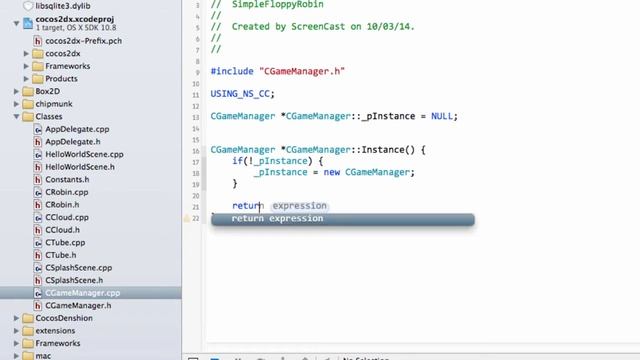Click the CocosDenshion folder icon
Viewport: 640px width, 360px height.
tap(28, 318)
